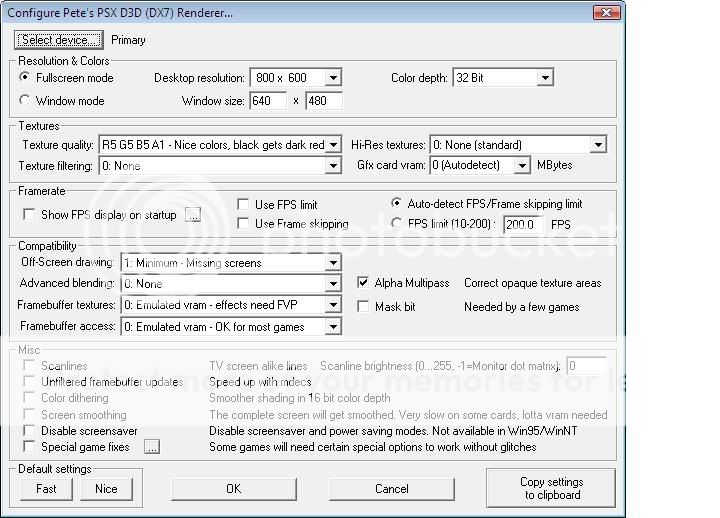Image resolution: width=720 pixels, height=518 pixels.
Task: Apply the Nice default settings
Action: [x=106, y=489]
